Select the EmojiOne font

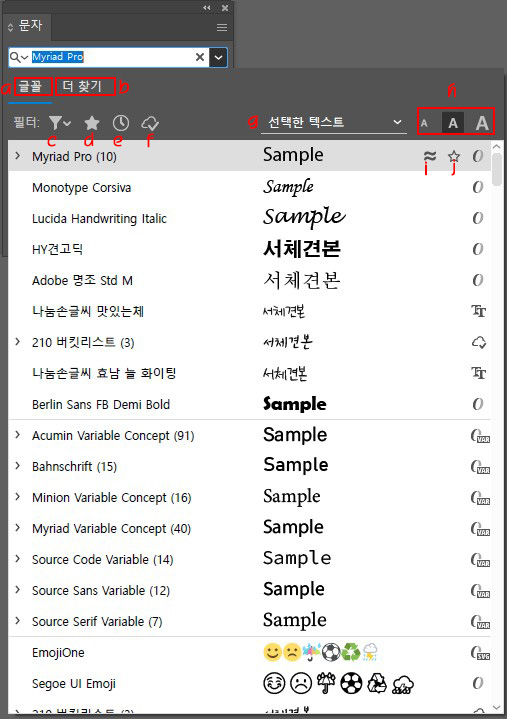[x=249, y=652]
